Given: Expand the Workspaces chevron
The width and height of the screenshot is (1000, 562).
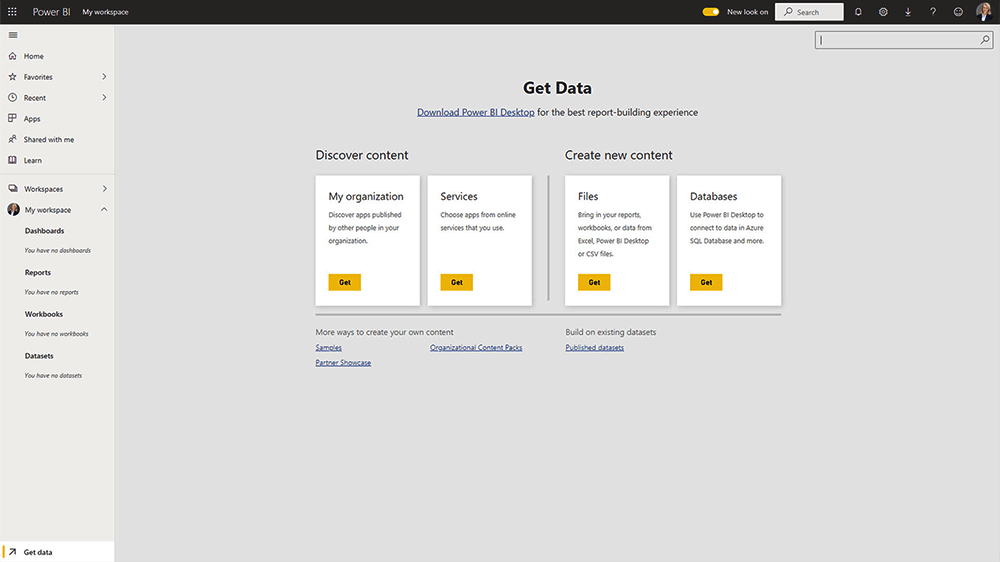Looking at the screenshot, I should point(104,189).
